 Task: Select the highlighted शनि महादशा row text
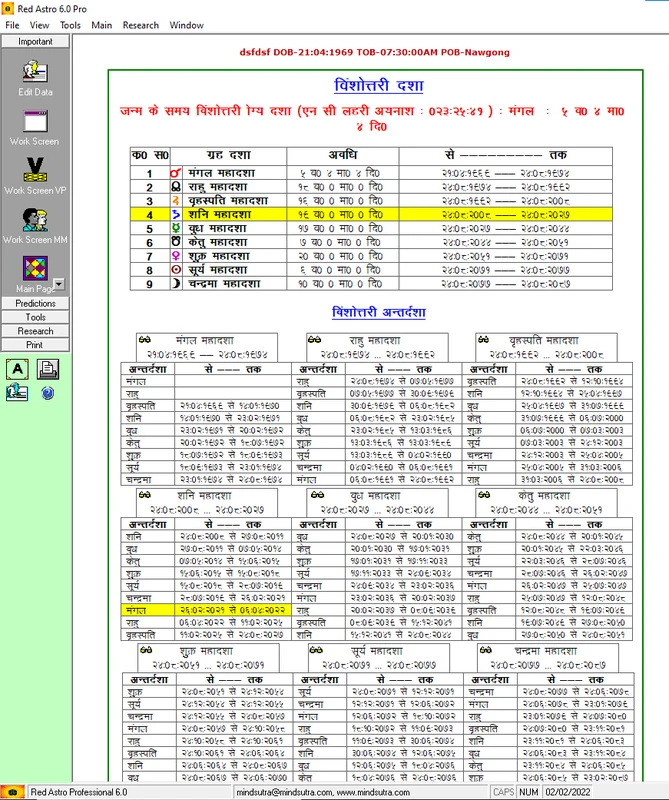pyautogui.click(x=219, y=214)
